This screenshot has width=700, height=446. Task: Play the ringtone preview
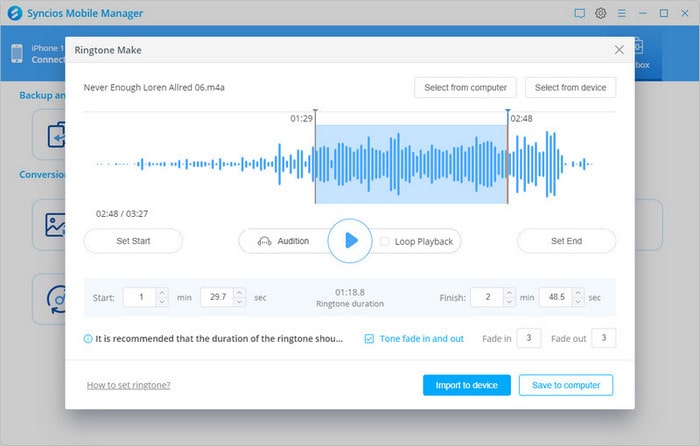pyautogui.click(x=350, y=241)
